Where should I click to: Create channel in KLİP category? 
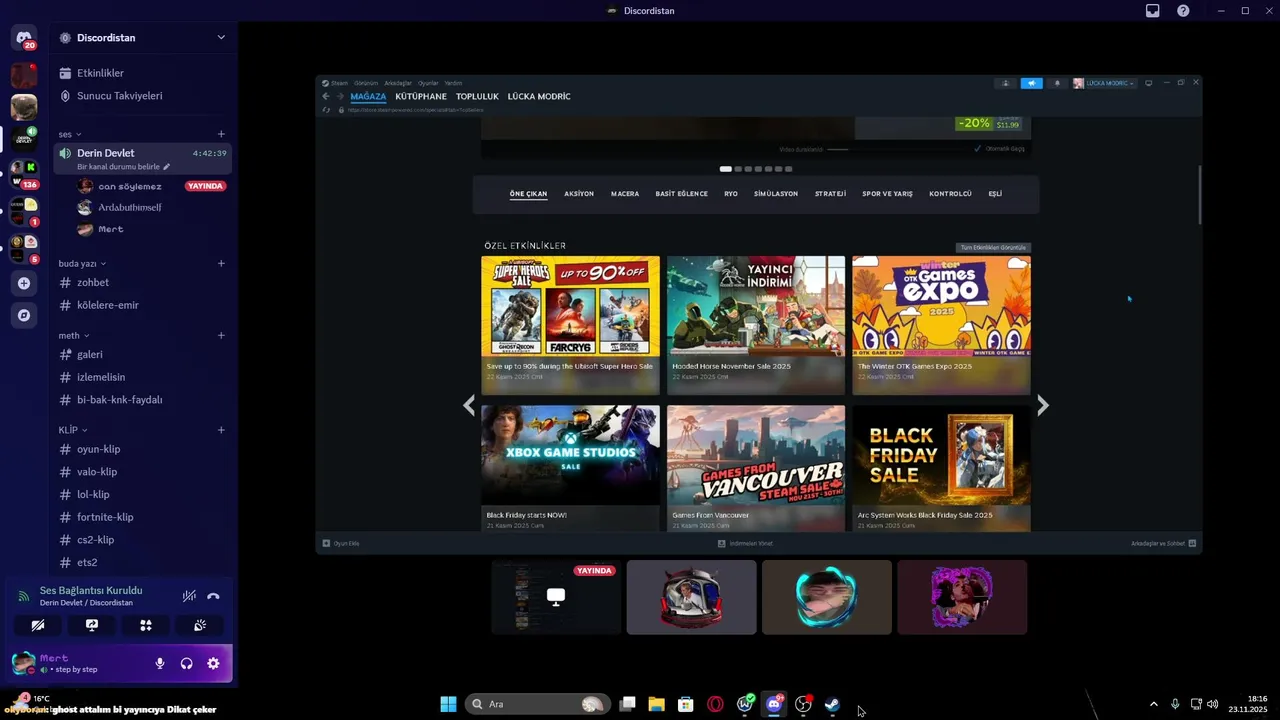pyautogui.click(x=221, y=430)
